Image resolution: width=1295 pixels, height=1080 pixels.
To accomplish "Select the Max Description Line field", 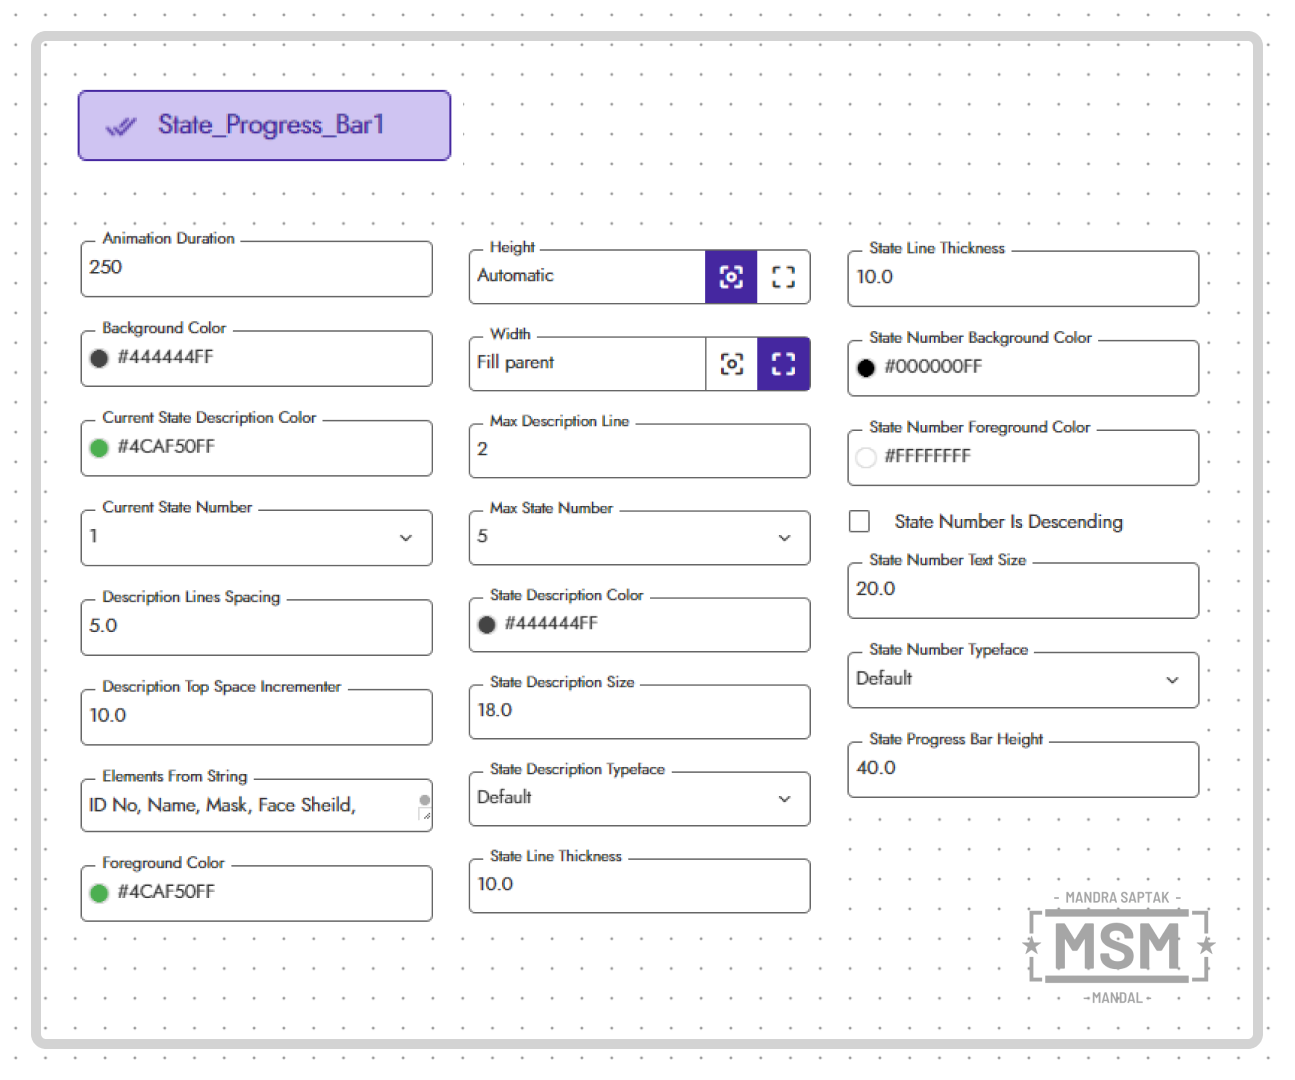I will tap(639, 451).
